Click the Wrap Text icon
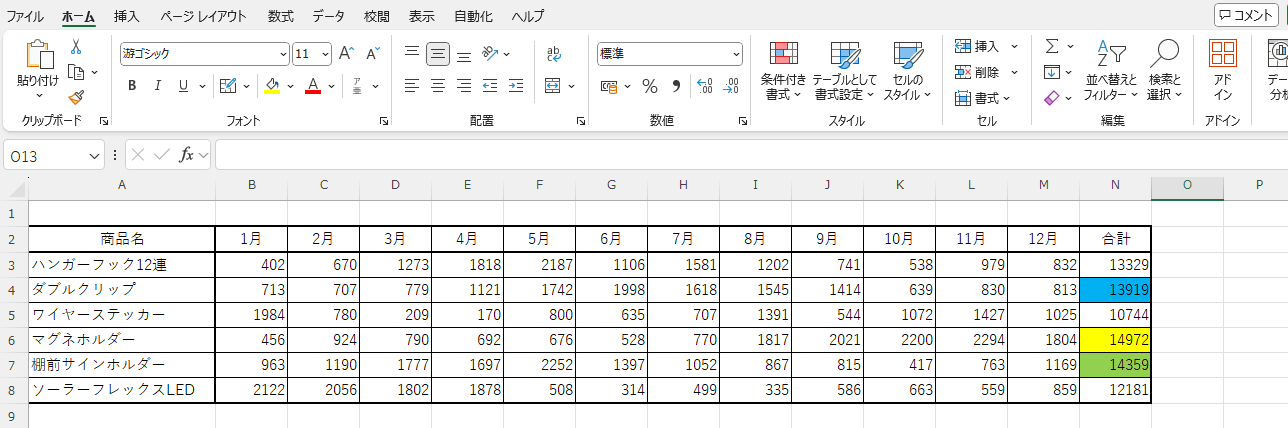The image size is (1288, 428). click(x=553, y=54)
